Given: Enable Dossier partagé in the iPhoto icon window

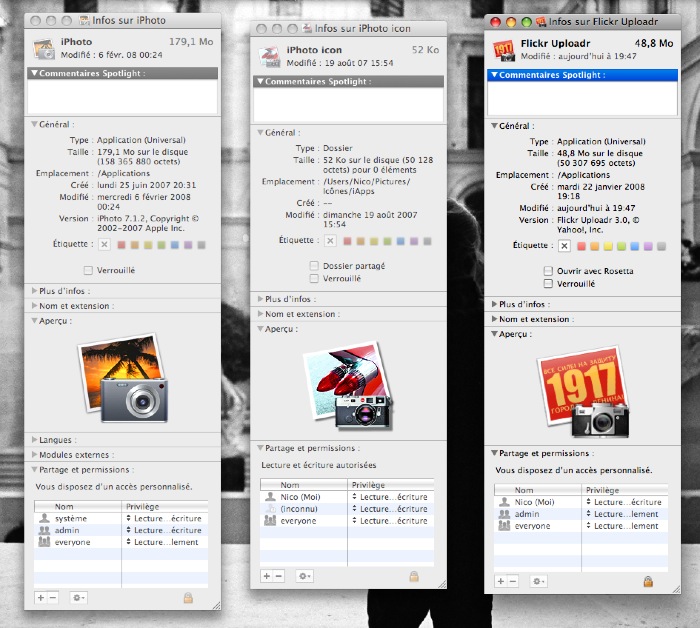Looking at the screenshot, I should click(x=314, y=266).
